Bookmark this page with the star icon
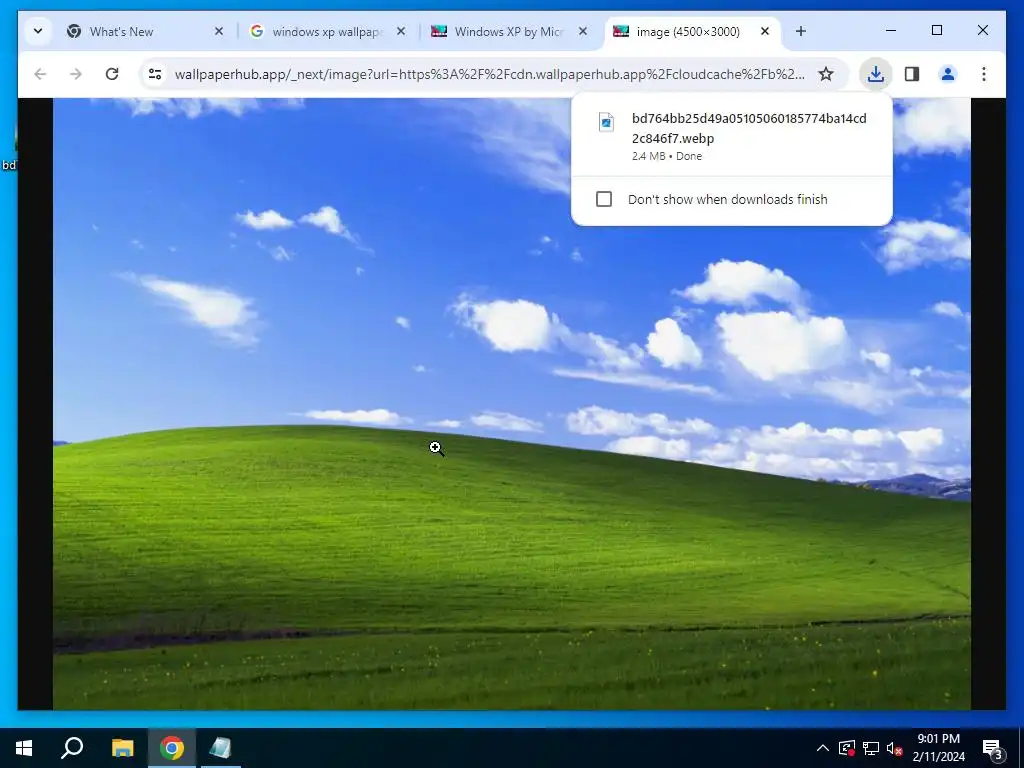 (x=826, y=74)
